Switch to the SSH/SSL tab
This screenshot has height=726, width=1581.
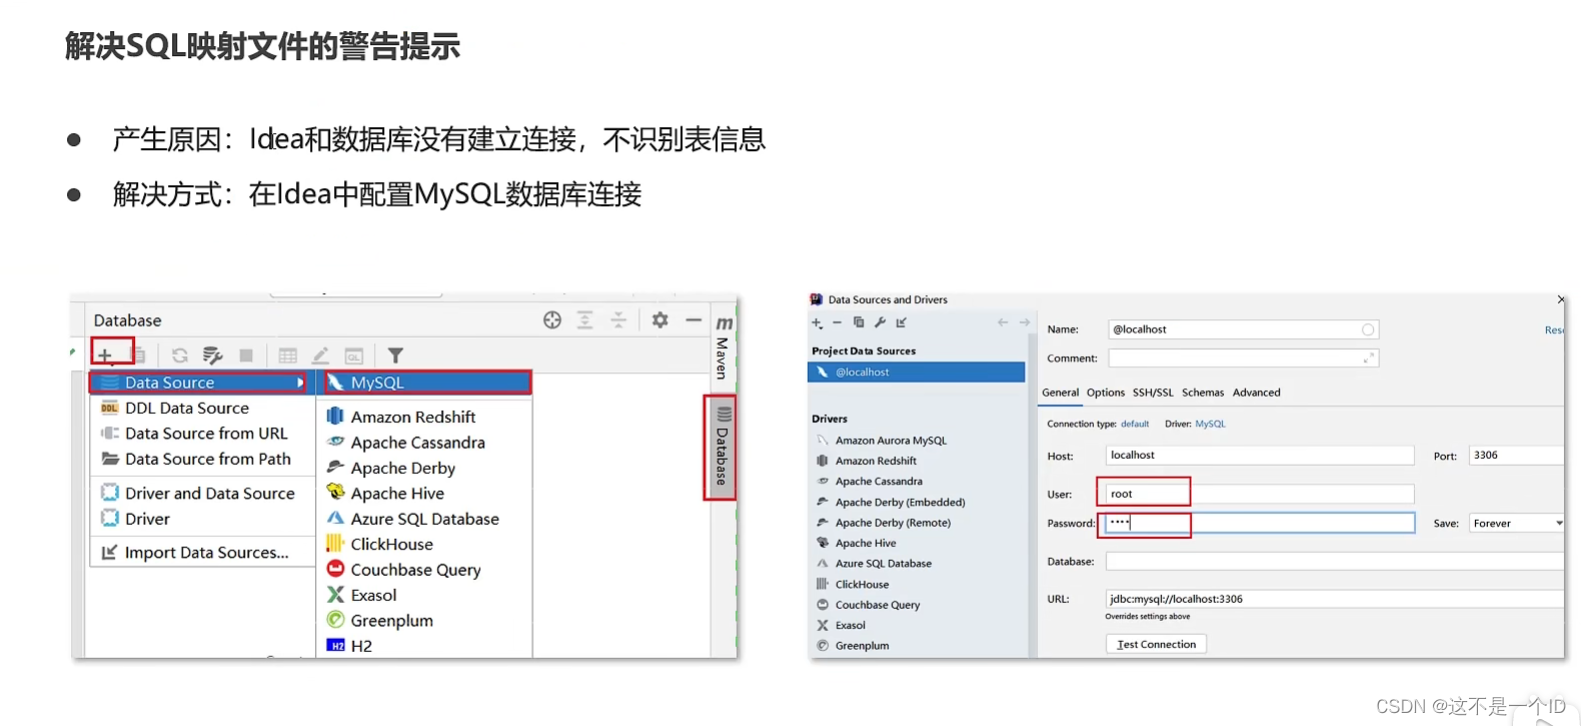click(x=1153, y=393)
